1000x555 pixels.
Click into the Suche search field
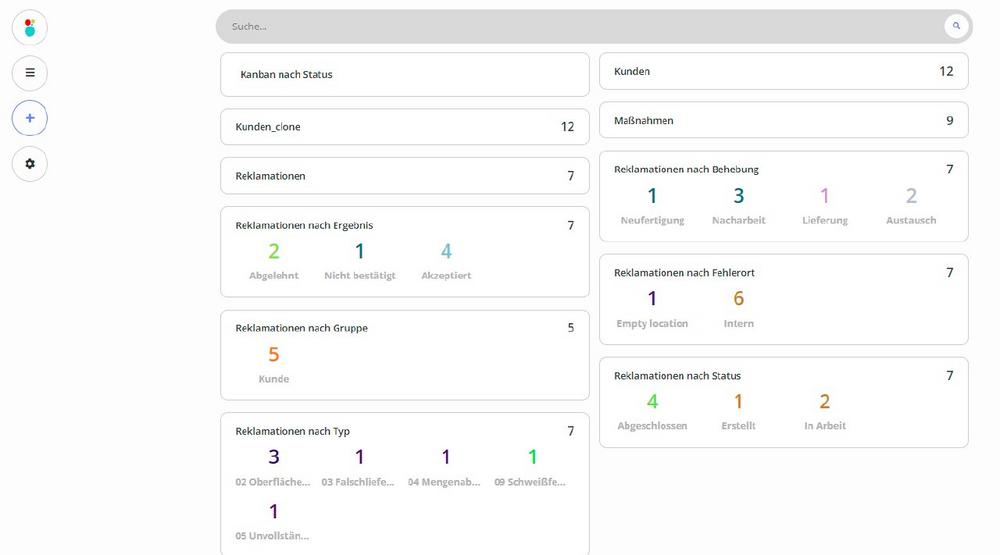(x=580, y=26)
